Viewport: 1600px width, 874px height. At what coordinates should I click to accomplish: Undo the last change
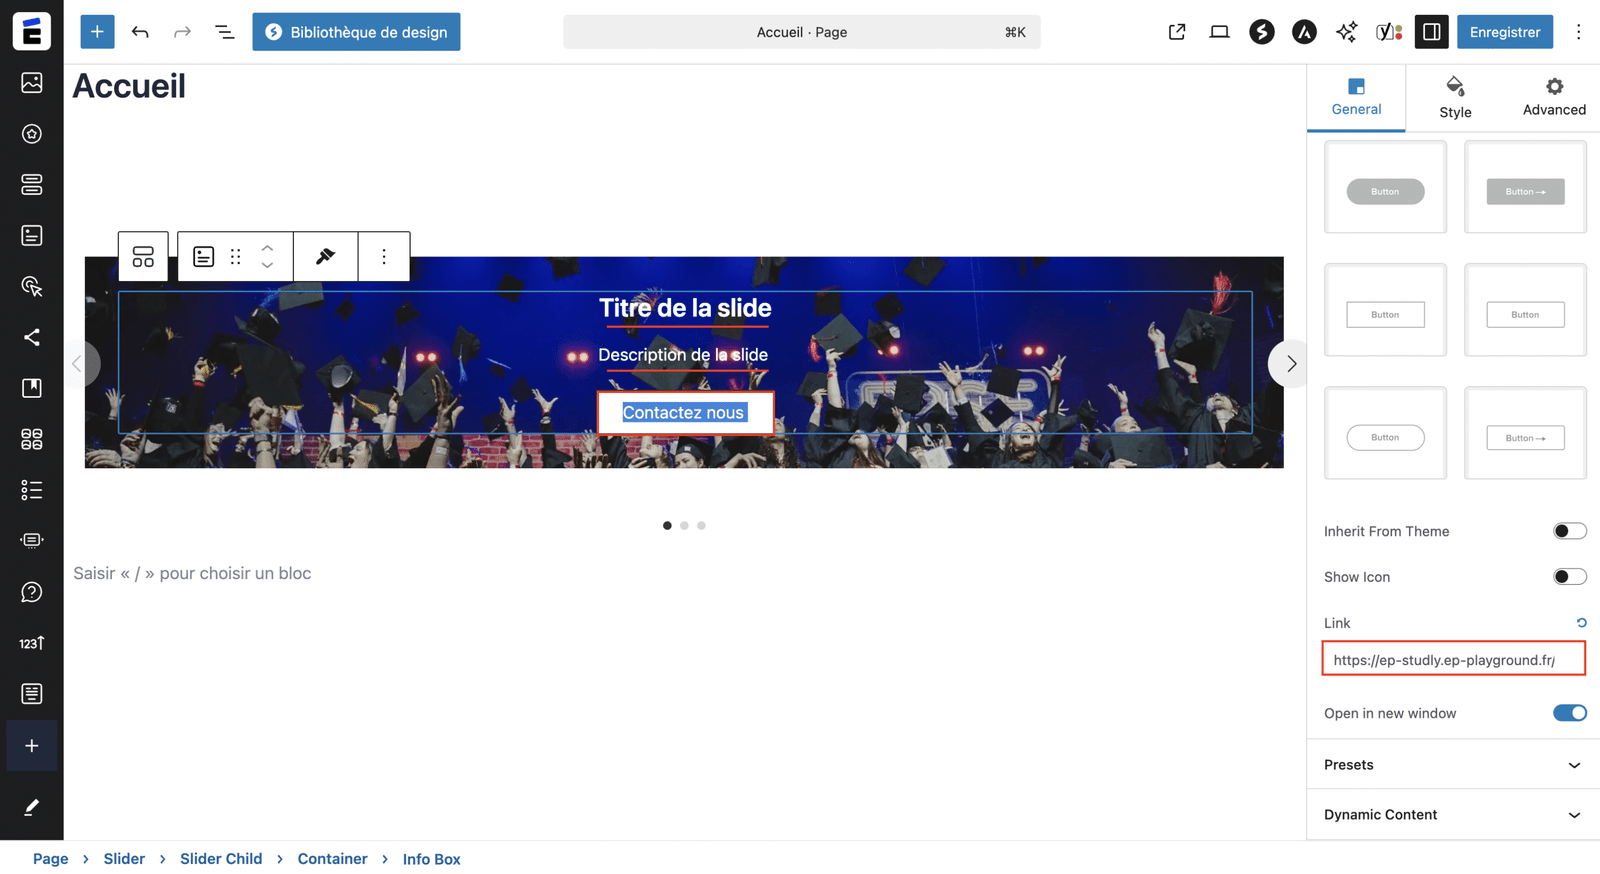[140, 32]
